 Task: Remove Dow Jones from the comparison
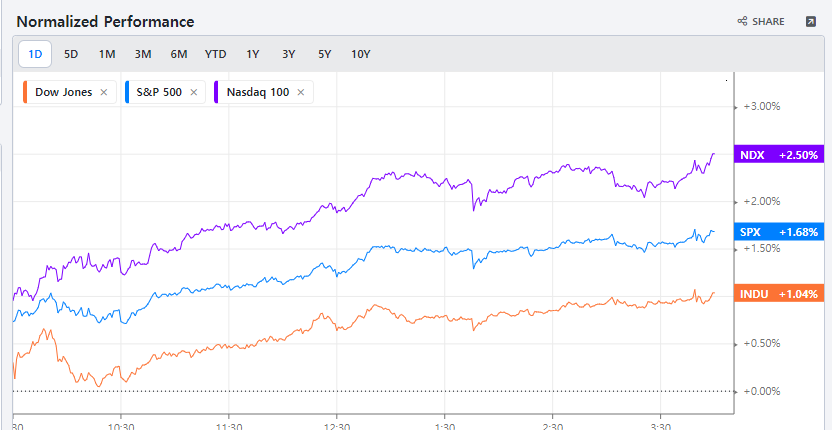tap(104, 92)
